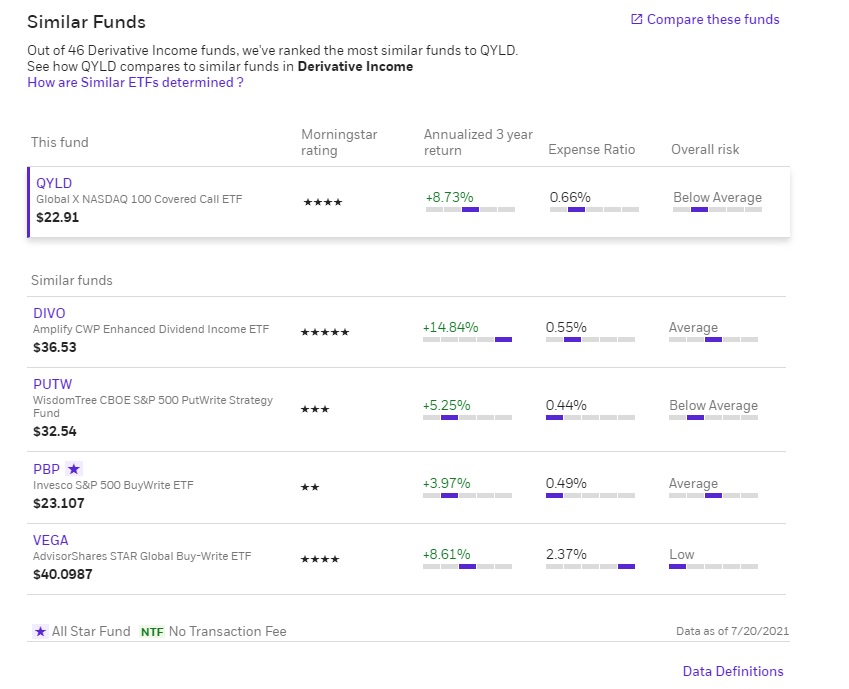The height and width of the screenshot is (689, 849).
Task: Open the QYLD ticker link
Action: tap(54, 183)
